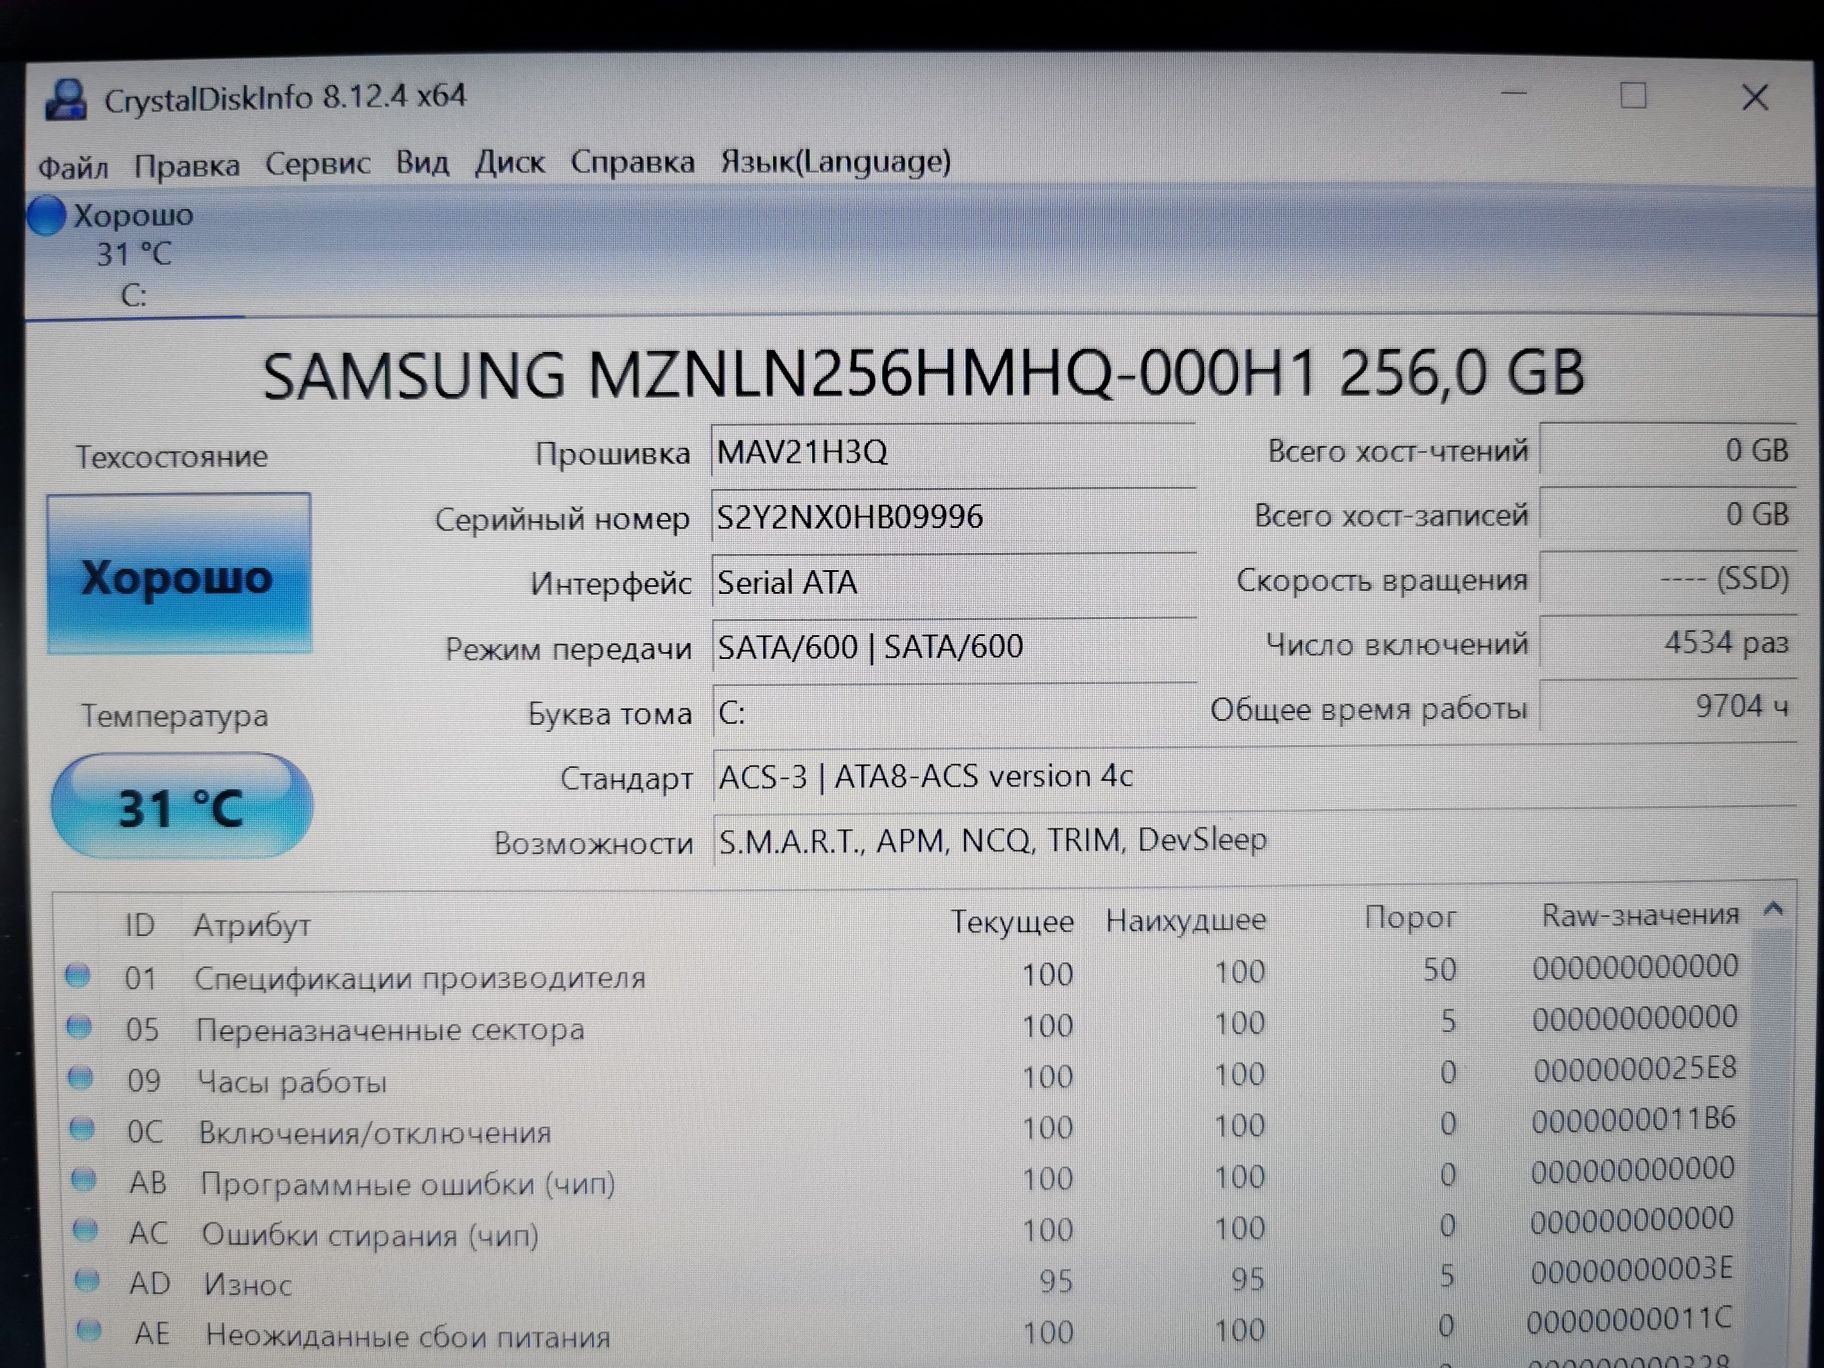
Task: Open the Справка menu
Action: pyautogui.click(x=632, y=162)
